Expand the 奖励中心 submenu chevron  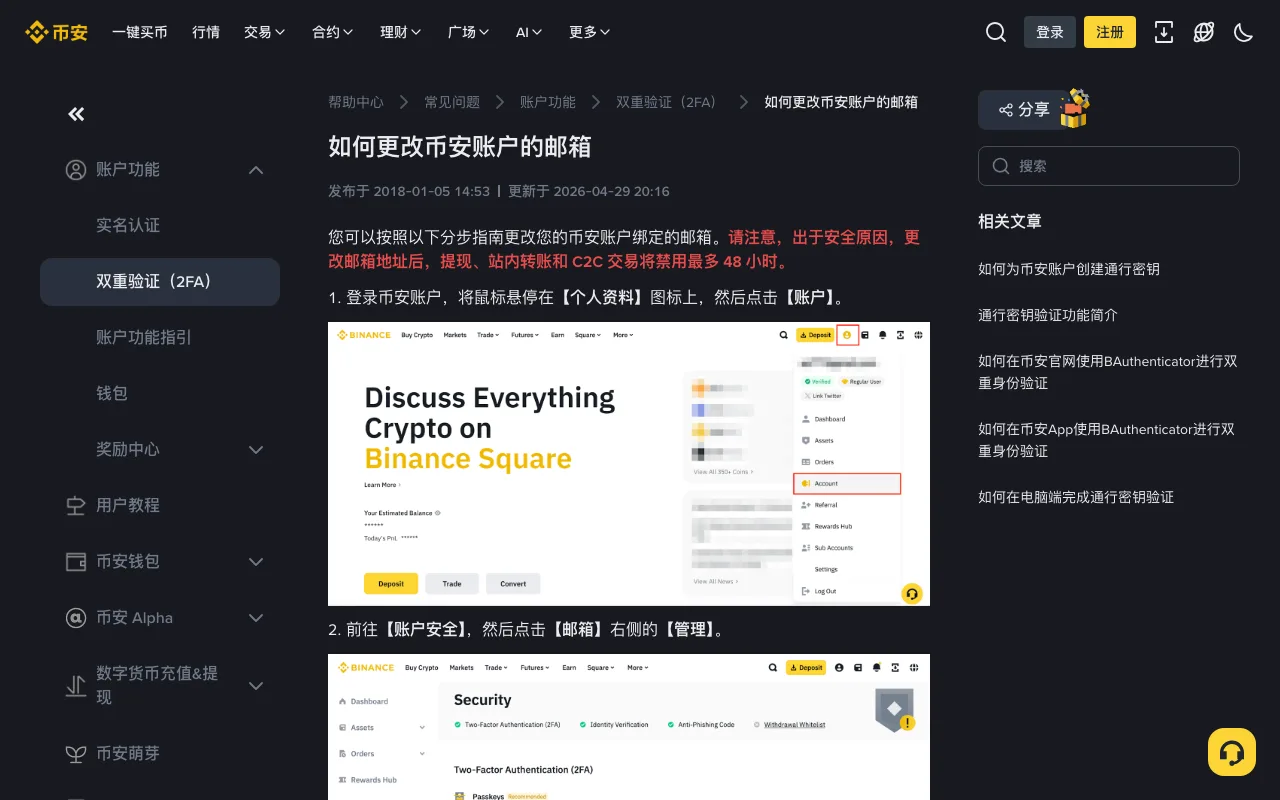pyautogui.click(x=256, y=450)
